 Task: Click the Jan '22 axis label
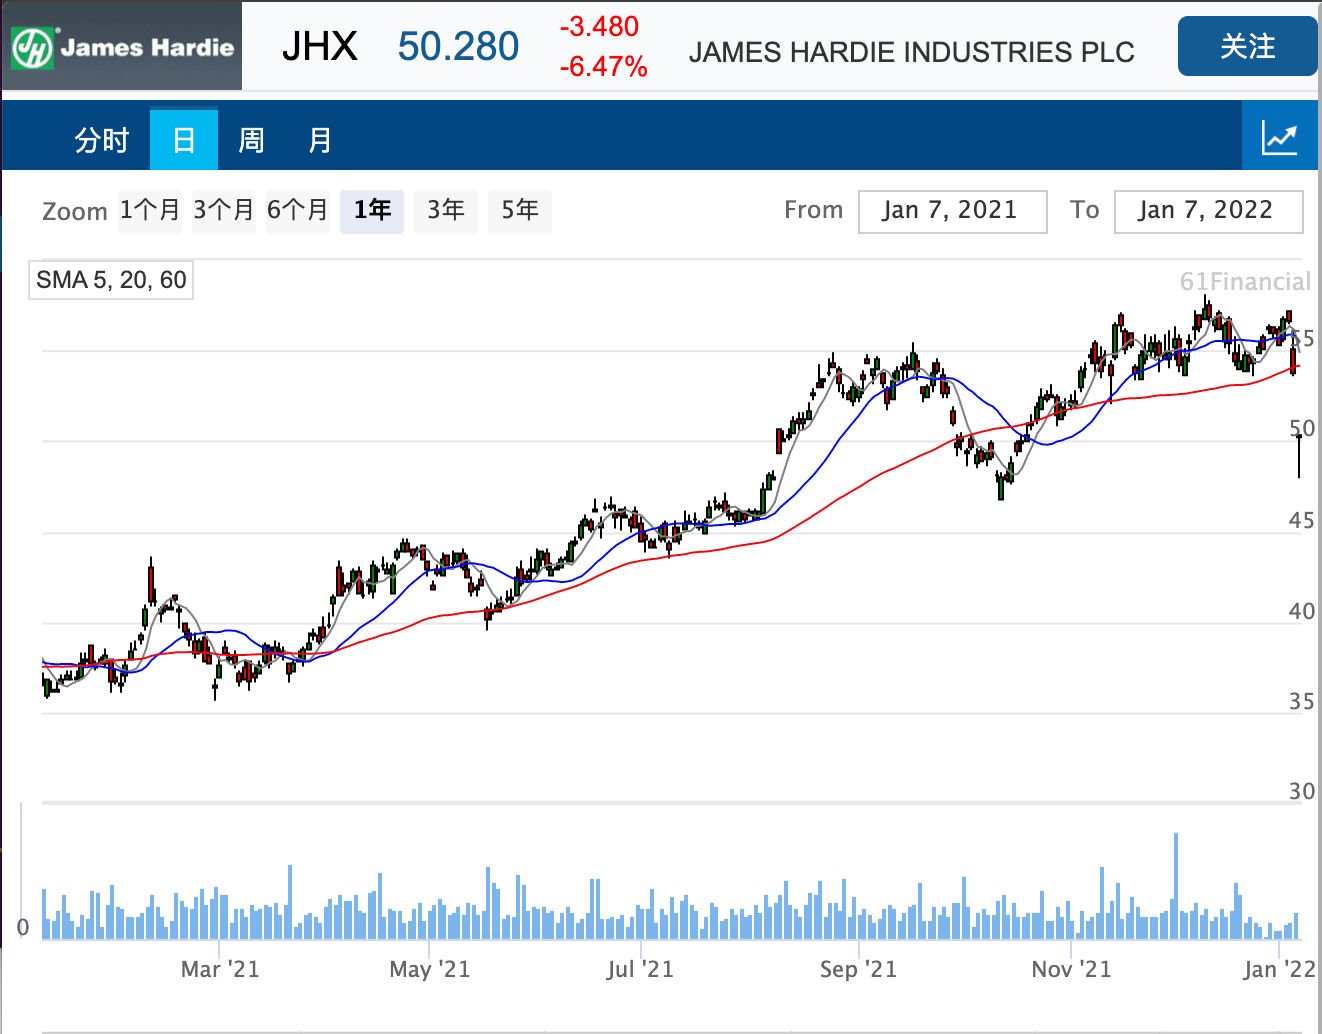1279,969
